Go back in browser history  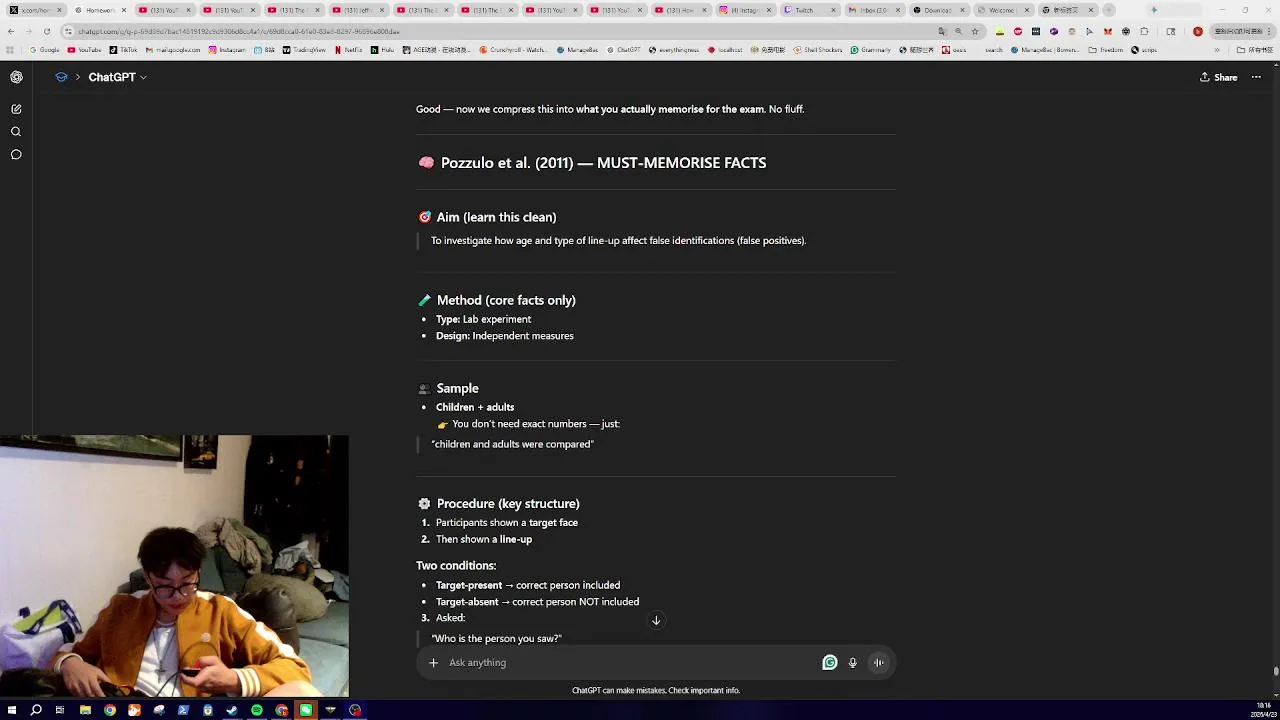tap(11, 31)
